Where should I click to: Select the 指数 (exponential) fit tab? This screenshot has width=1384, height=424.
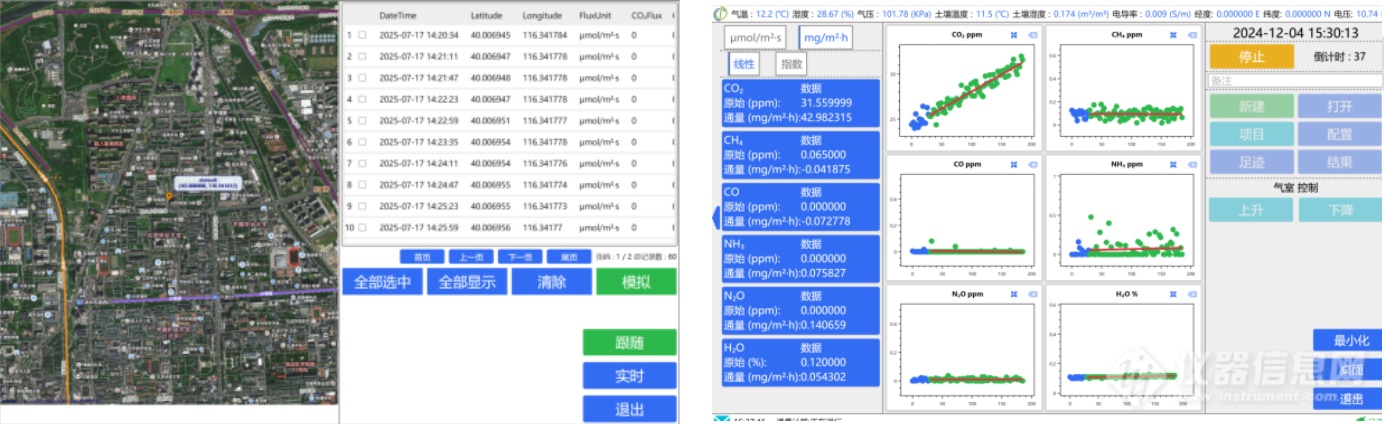coord(791,64)
